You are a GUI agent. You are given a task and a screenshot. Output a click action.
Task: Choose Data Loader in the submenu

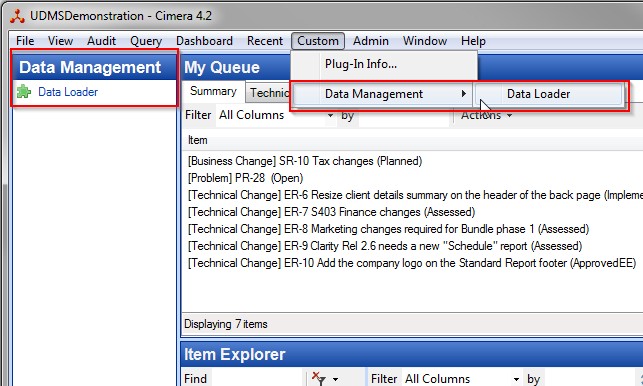coord(549,94)
